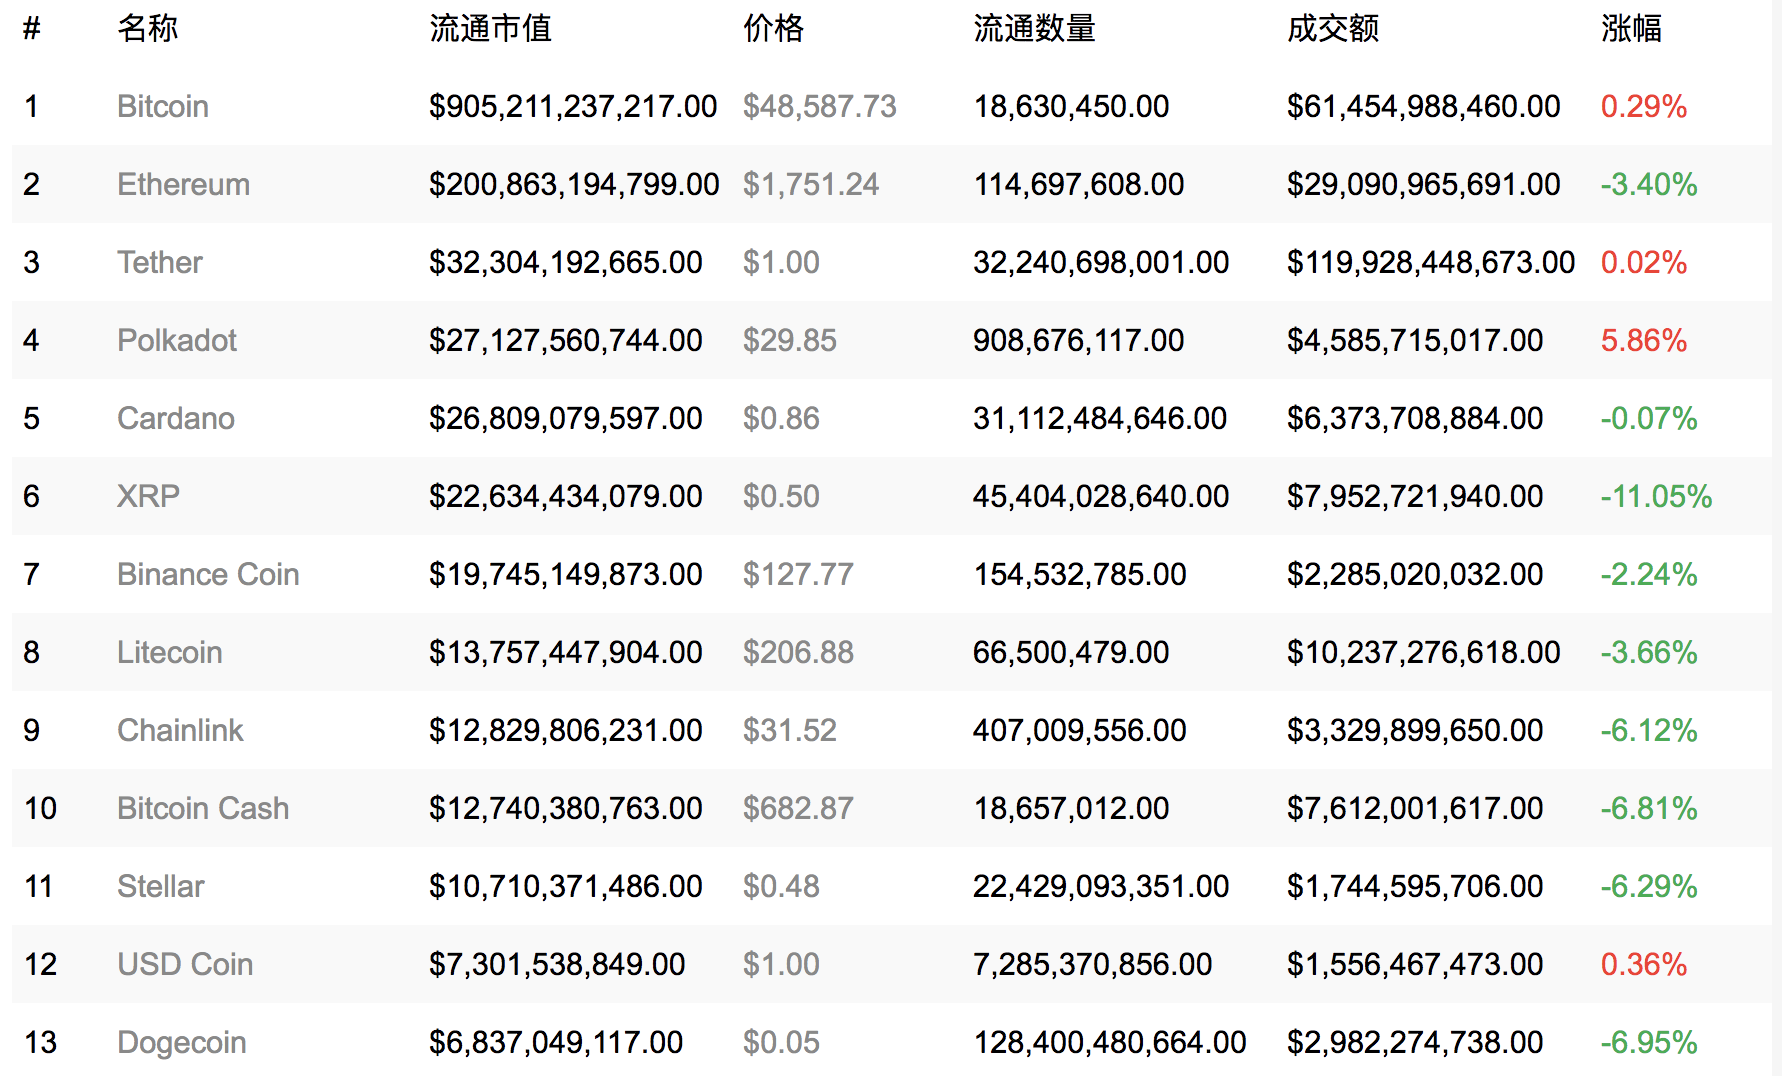This screenshot has width=1782, height=1076.
Task: Click the Ethereum name link
Action: [x=183, y=184]
